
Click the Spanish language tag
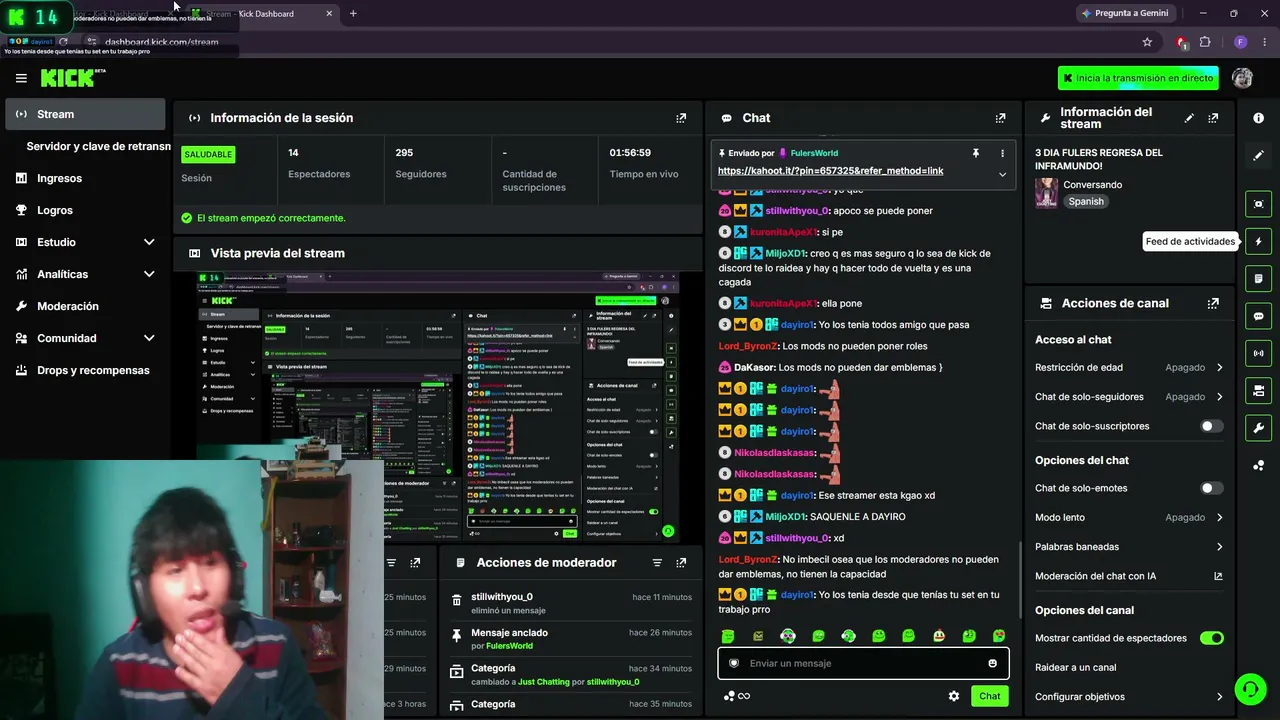(x=1086, y=201)
